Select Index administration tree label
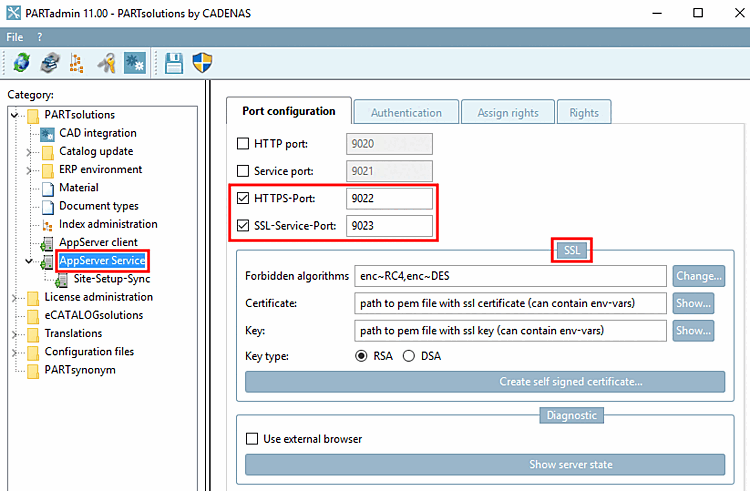The height and width of the screenshot is (491, 750). [x=108, y=224]
